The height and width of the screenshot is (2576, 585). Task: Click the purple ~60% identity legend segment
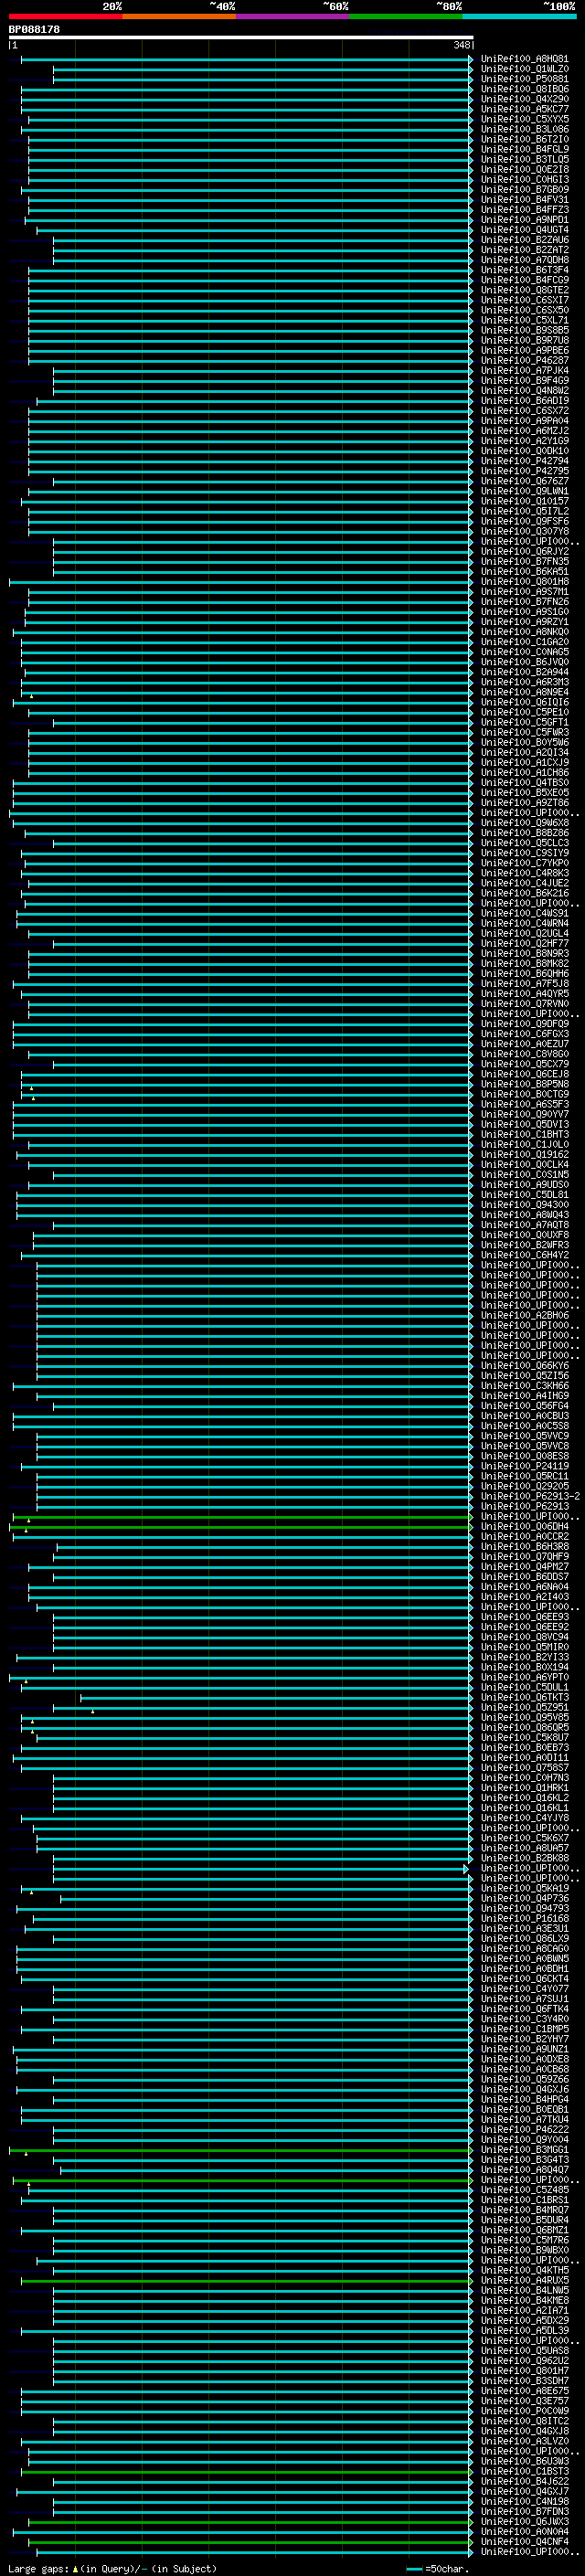click(x=292, y=16)
